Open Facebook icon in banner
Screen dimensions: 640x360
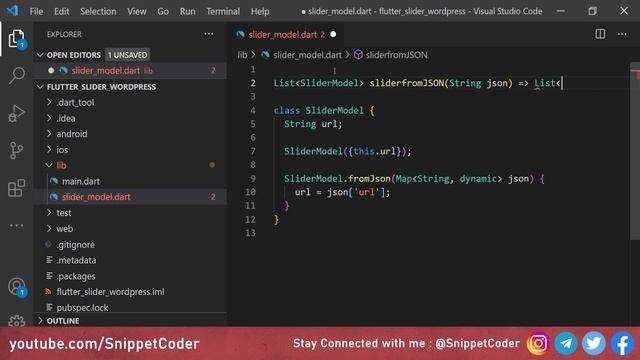point(622,343)
